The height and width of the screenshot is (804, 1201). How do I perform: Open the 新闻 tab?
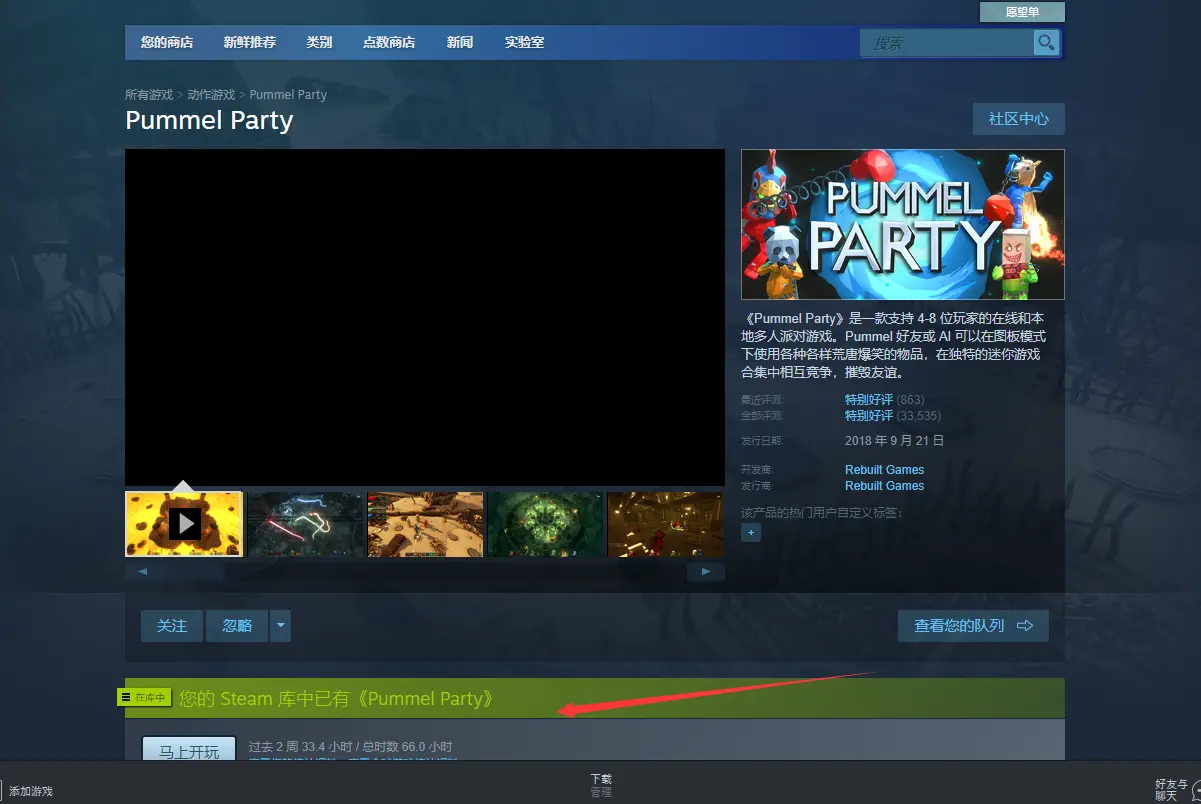click(460, 43)
